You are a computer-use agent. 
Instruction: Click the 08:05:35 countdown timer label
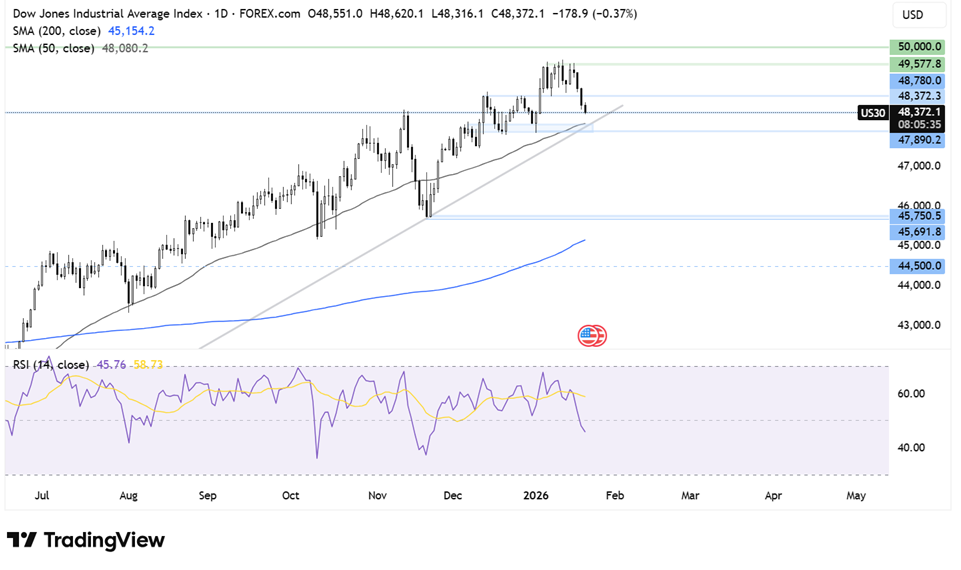coord(919,124)
